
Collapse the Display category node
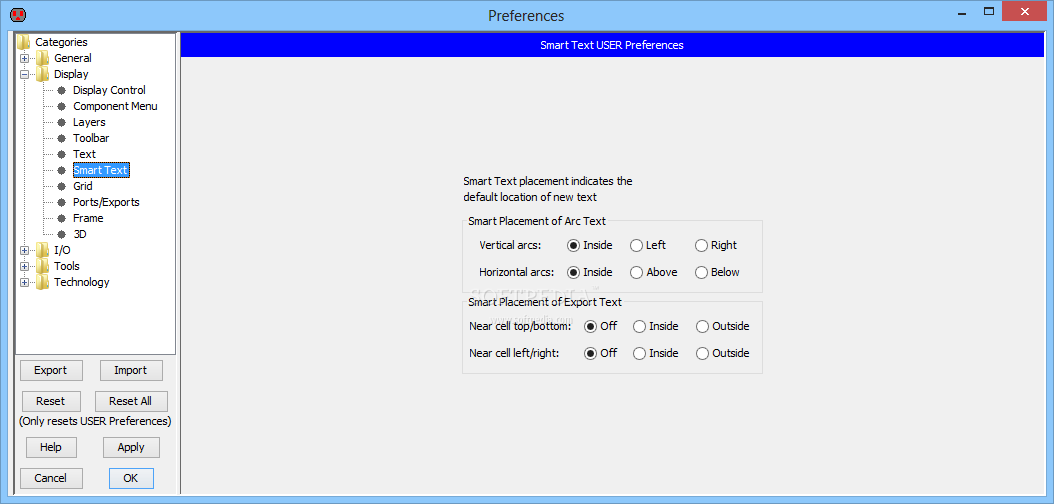tap(24, 75)
